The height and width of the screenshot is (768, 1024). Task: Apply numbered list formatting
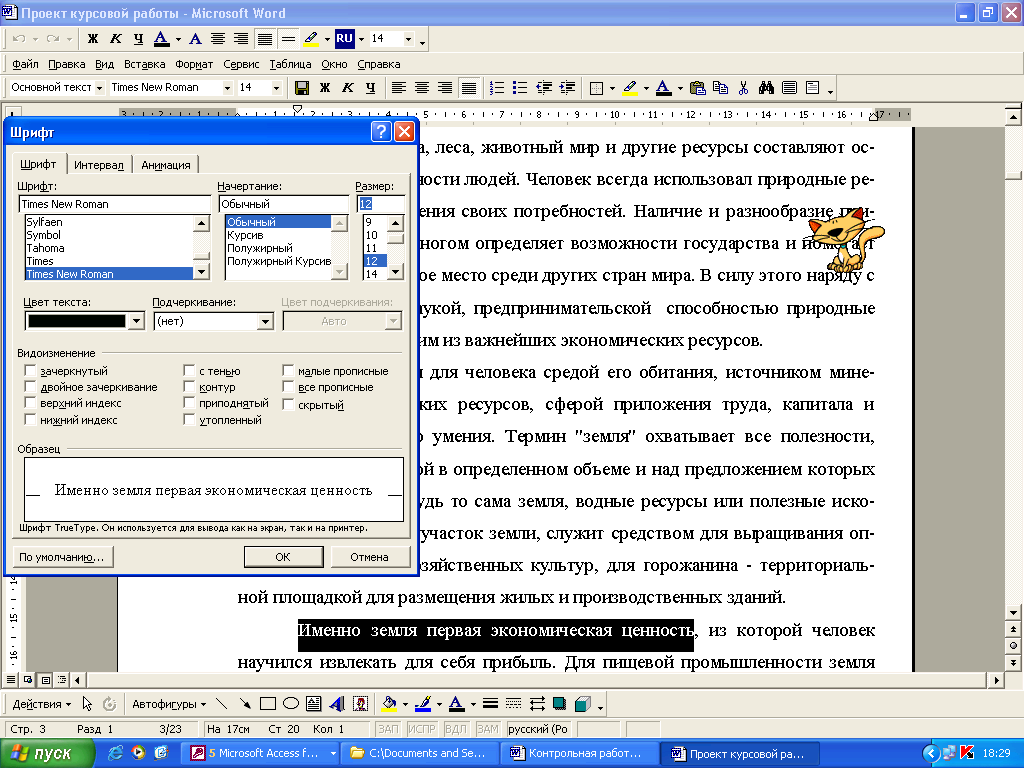pos(497,88)
